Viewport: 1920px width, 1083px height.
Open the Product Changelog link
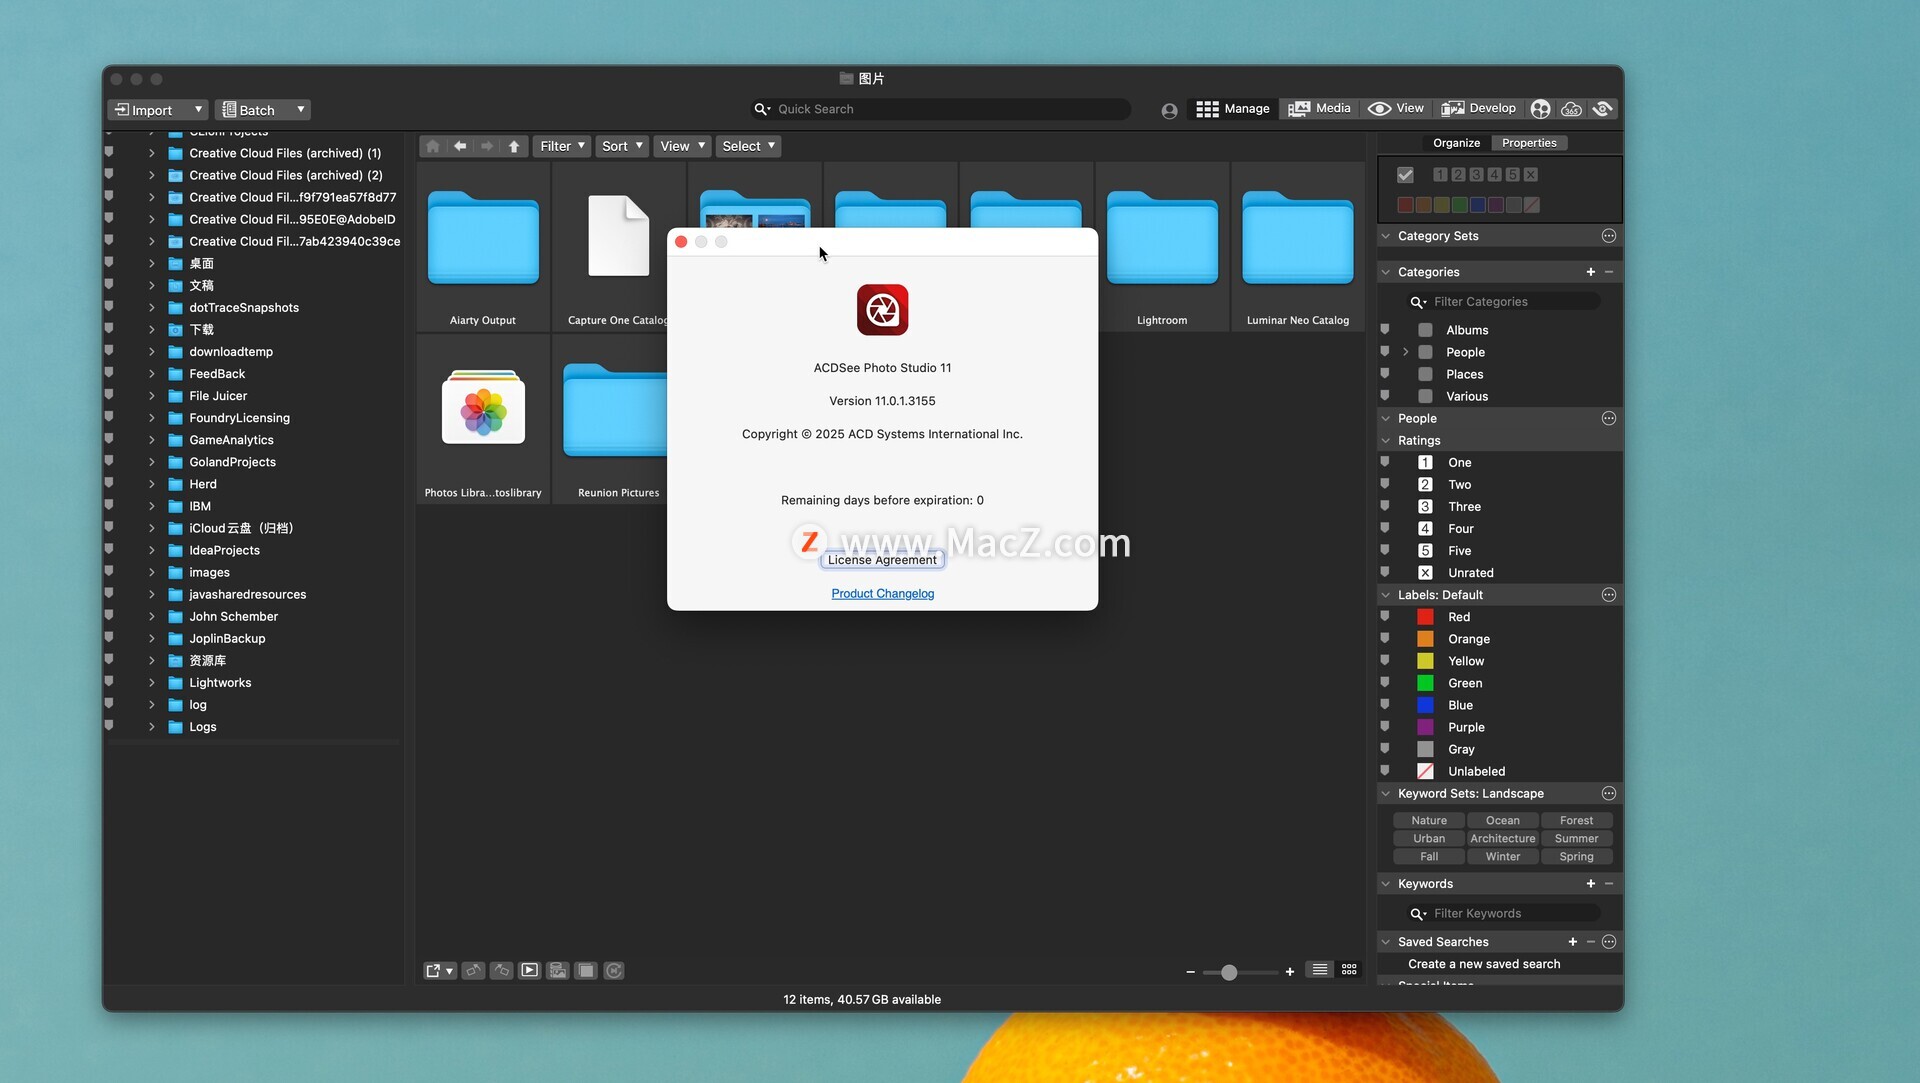click(883, 594)
